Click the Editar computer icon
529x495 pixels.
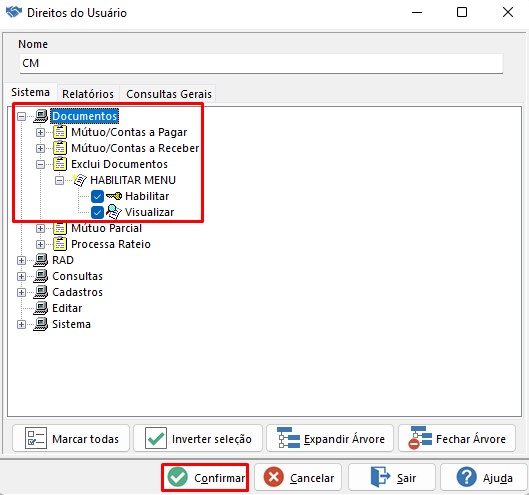coord(41,308)
